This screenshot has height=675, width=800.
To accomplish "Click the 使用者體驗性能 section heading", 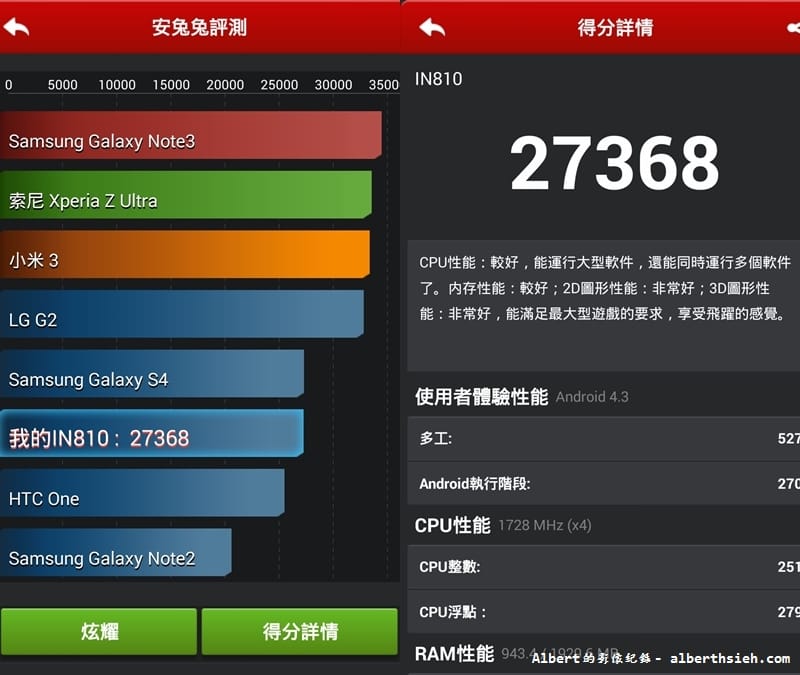I will pyautogui.click(x=482, y=397).
